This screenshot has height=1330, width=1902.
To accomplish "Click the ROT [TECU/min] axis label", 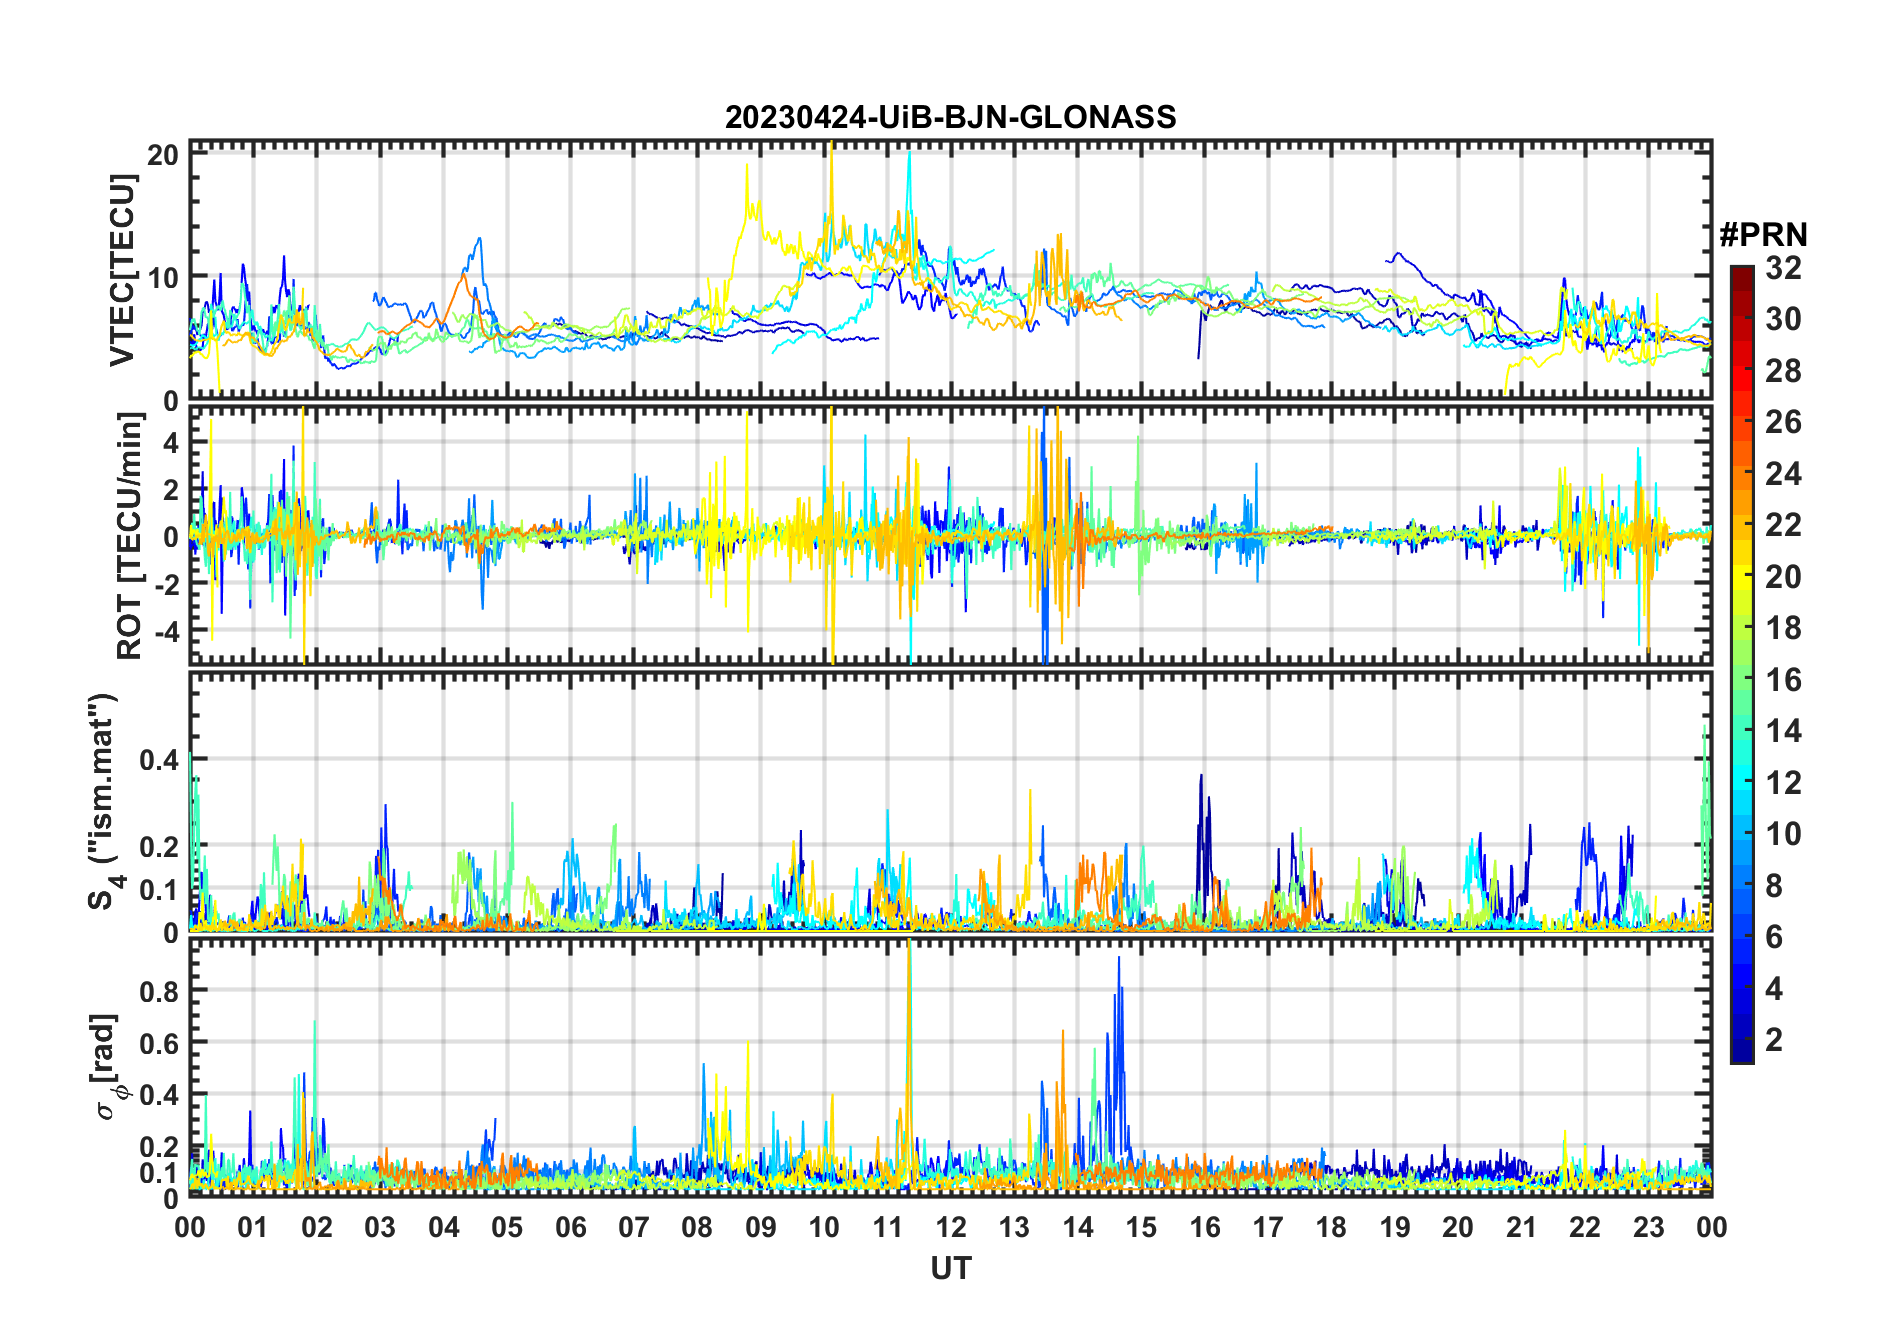I will [129, 536].
